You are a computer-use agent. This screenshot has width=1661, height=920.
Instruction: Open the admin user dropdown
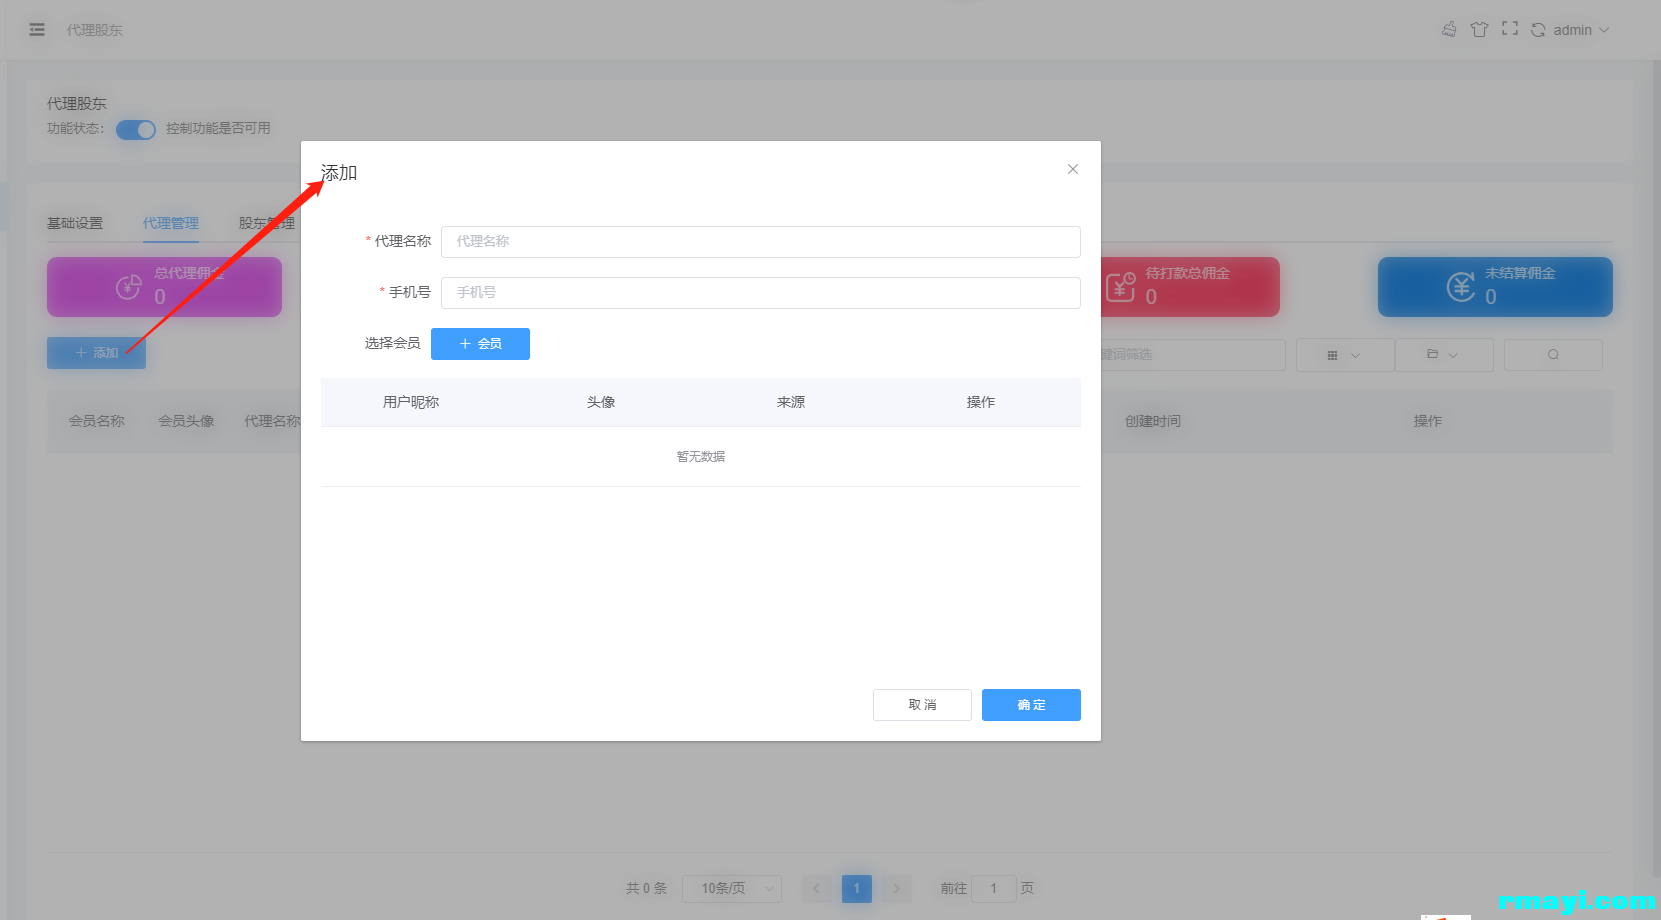coord(1581,30)
